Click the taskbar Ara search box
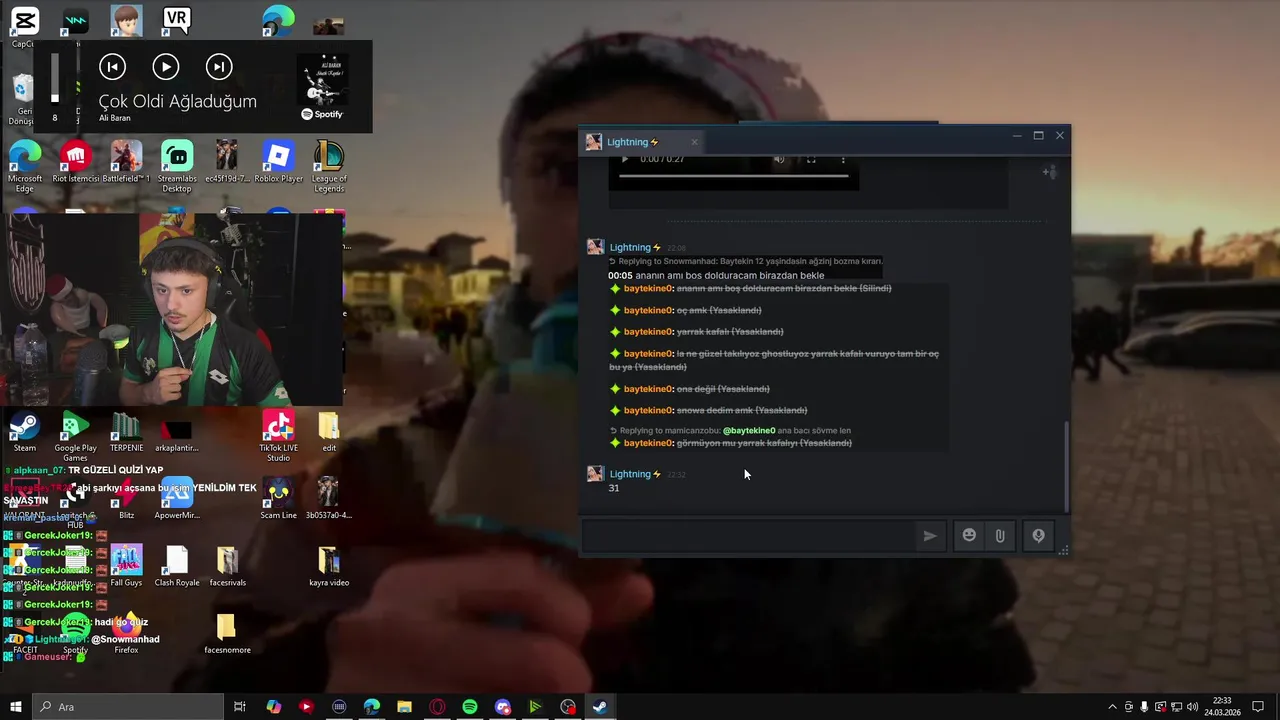Image resolution: width=1280 pixels, height=720 pixels. click(x=128, y=707)
